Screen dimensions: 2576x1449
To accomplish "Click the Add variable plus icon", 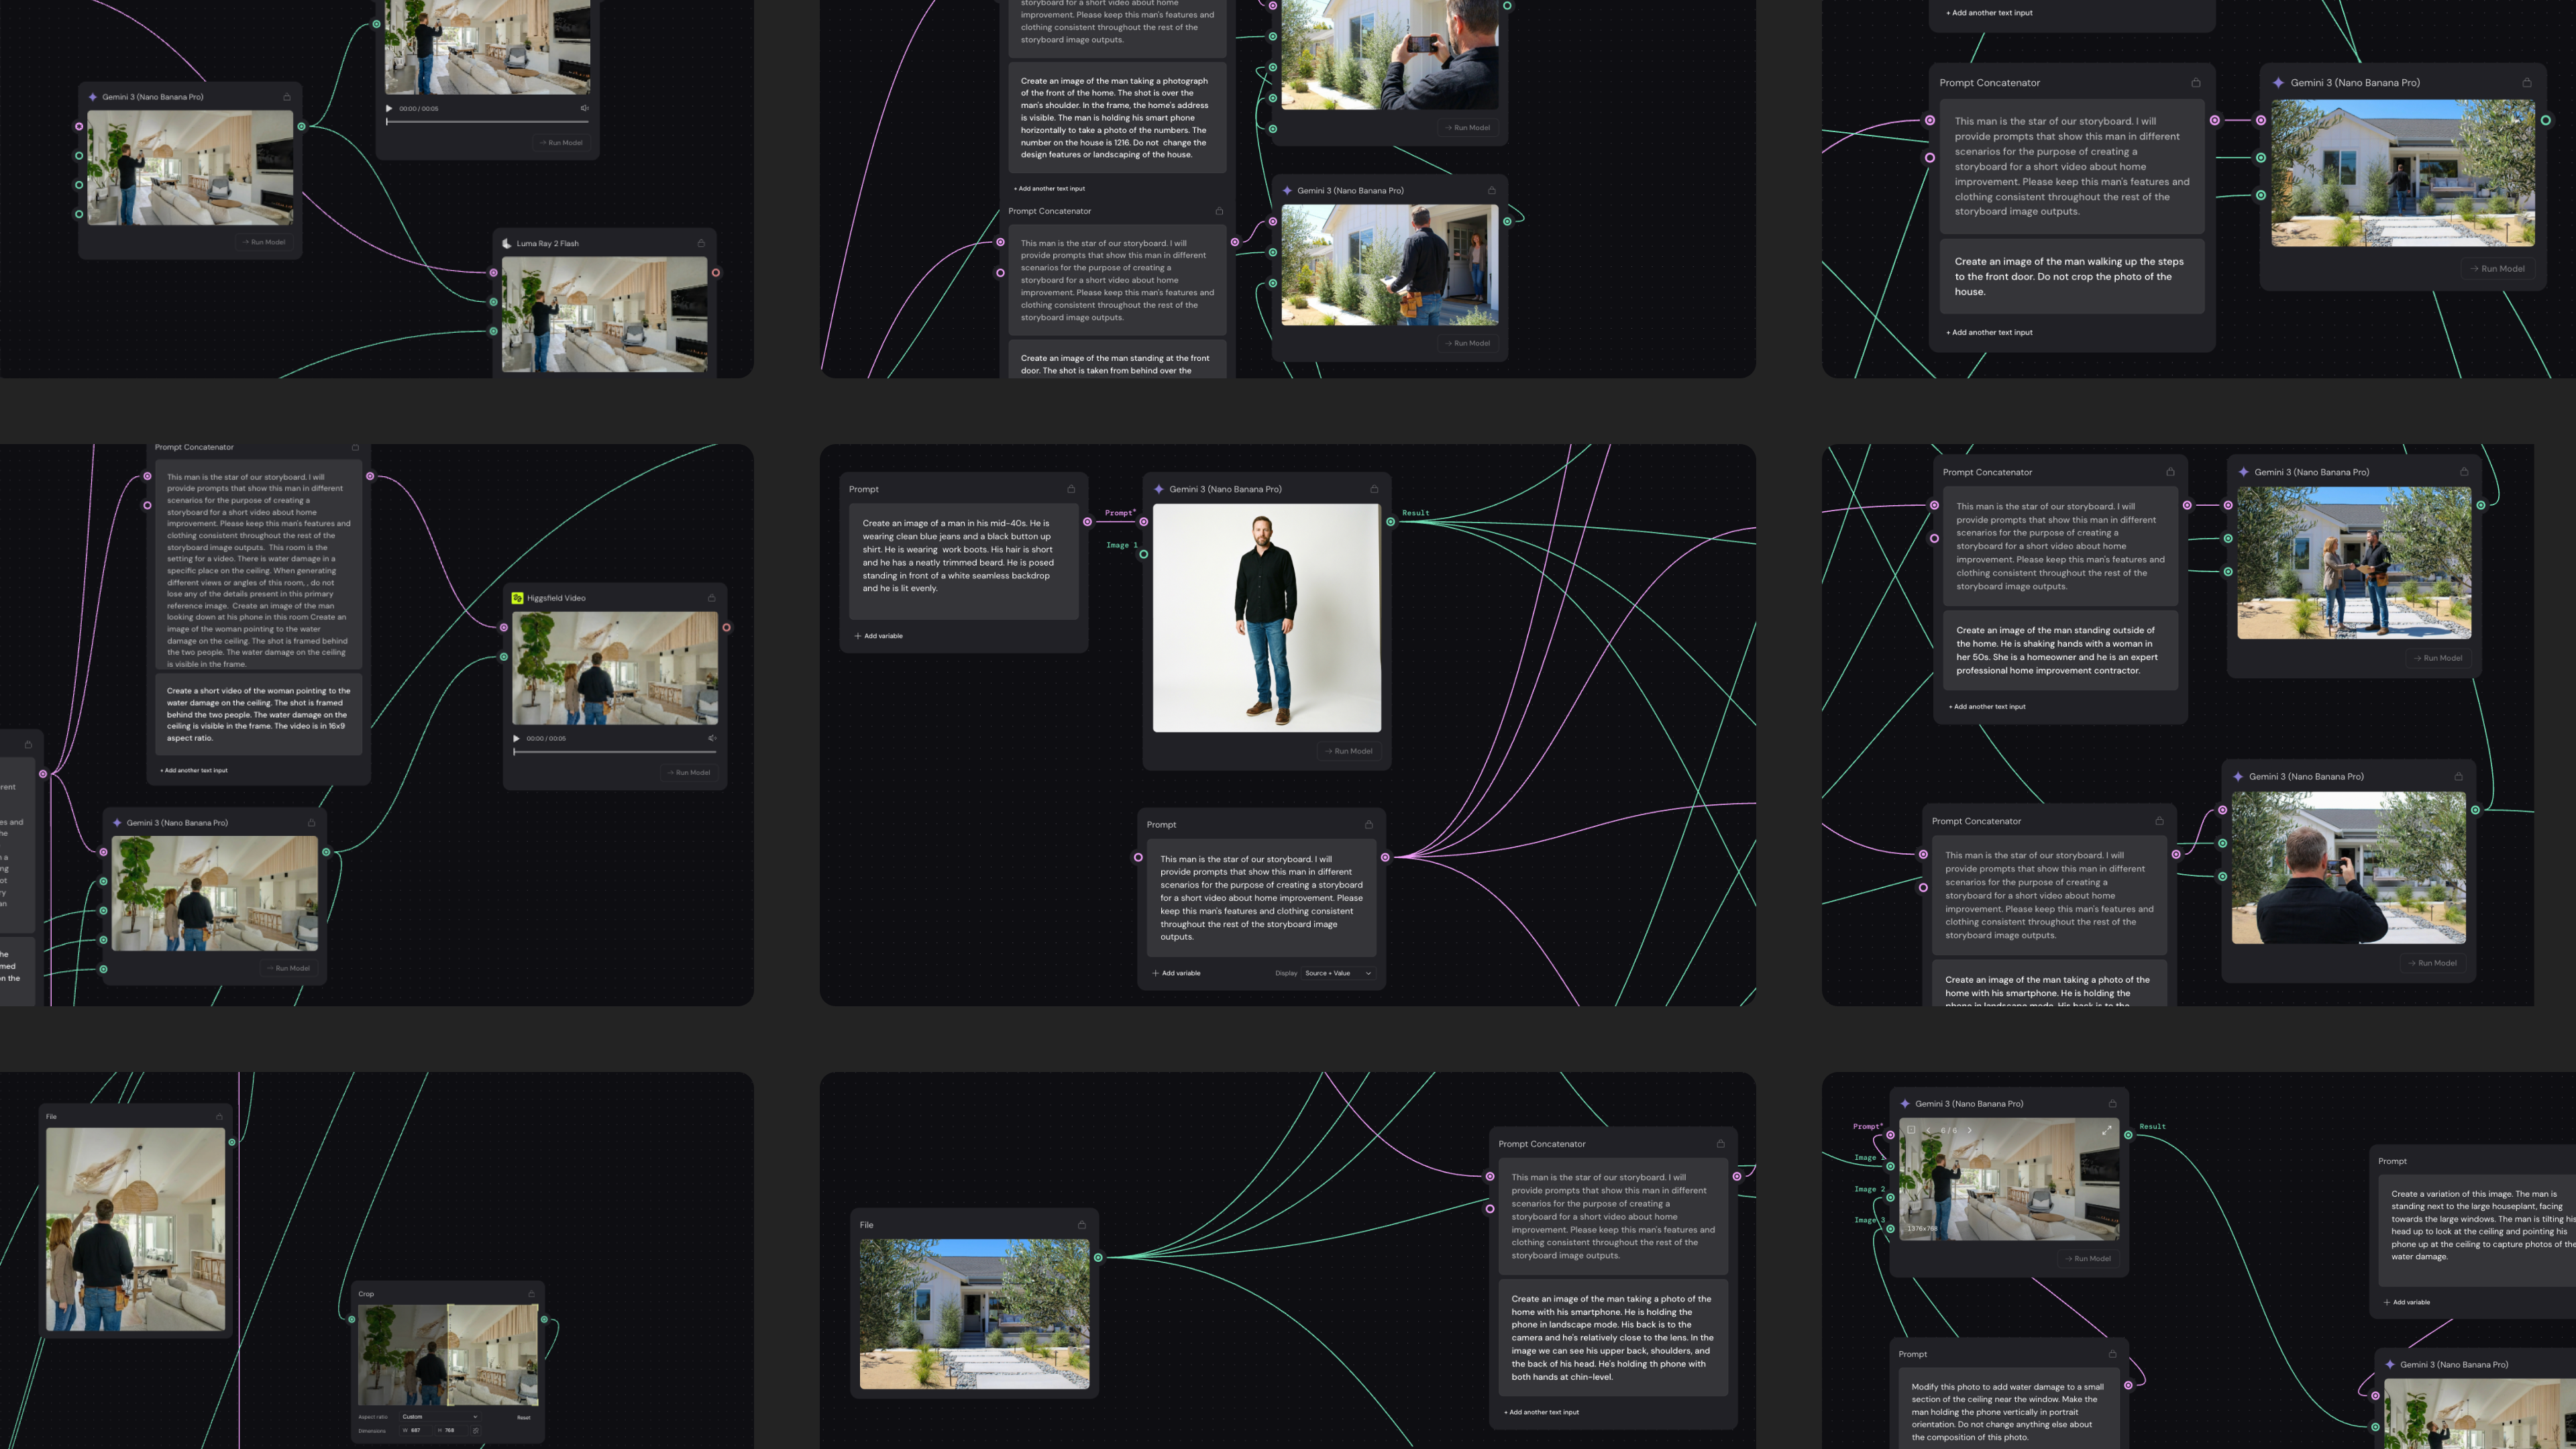I will [x=858, y=635].
